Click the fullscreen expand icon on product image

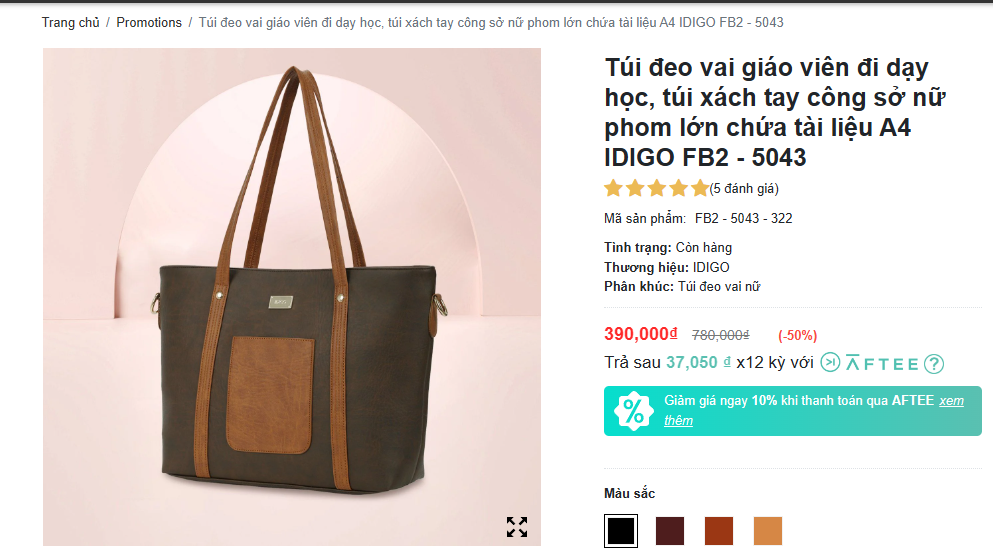(x=517, y=527)
